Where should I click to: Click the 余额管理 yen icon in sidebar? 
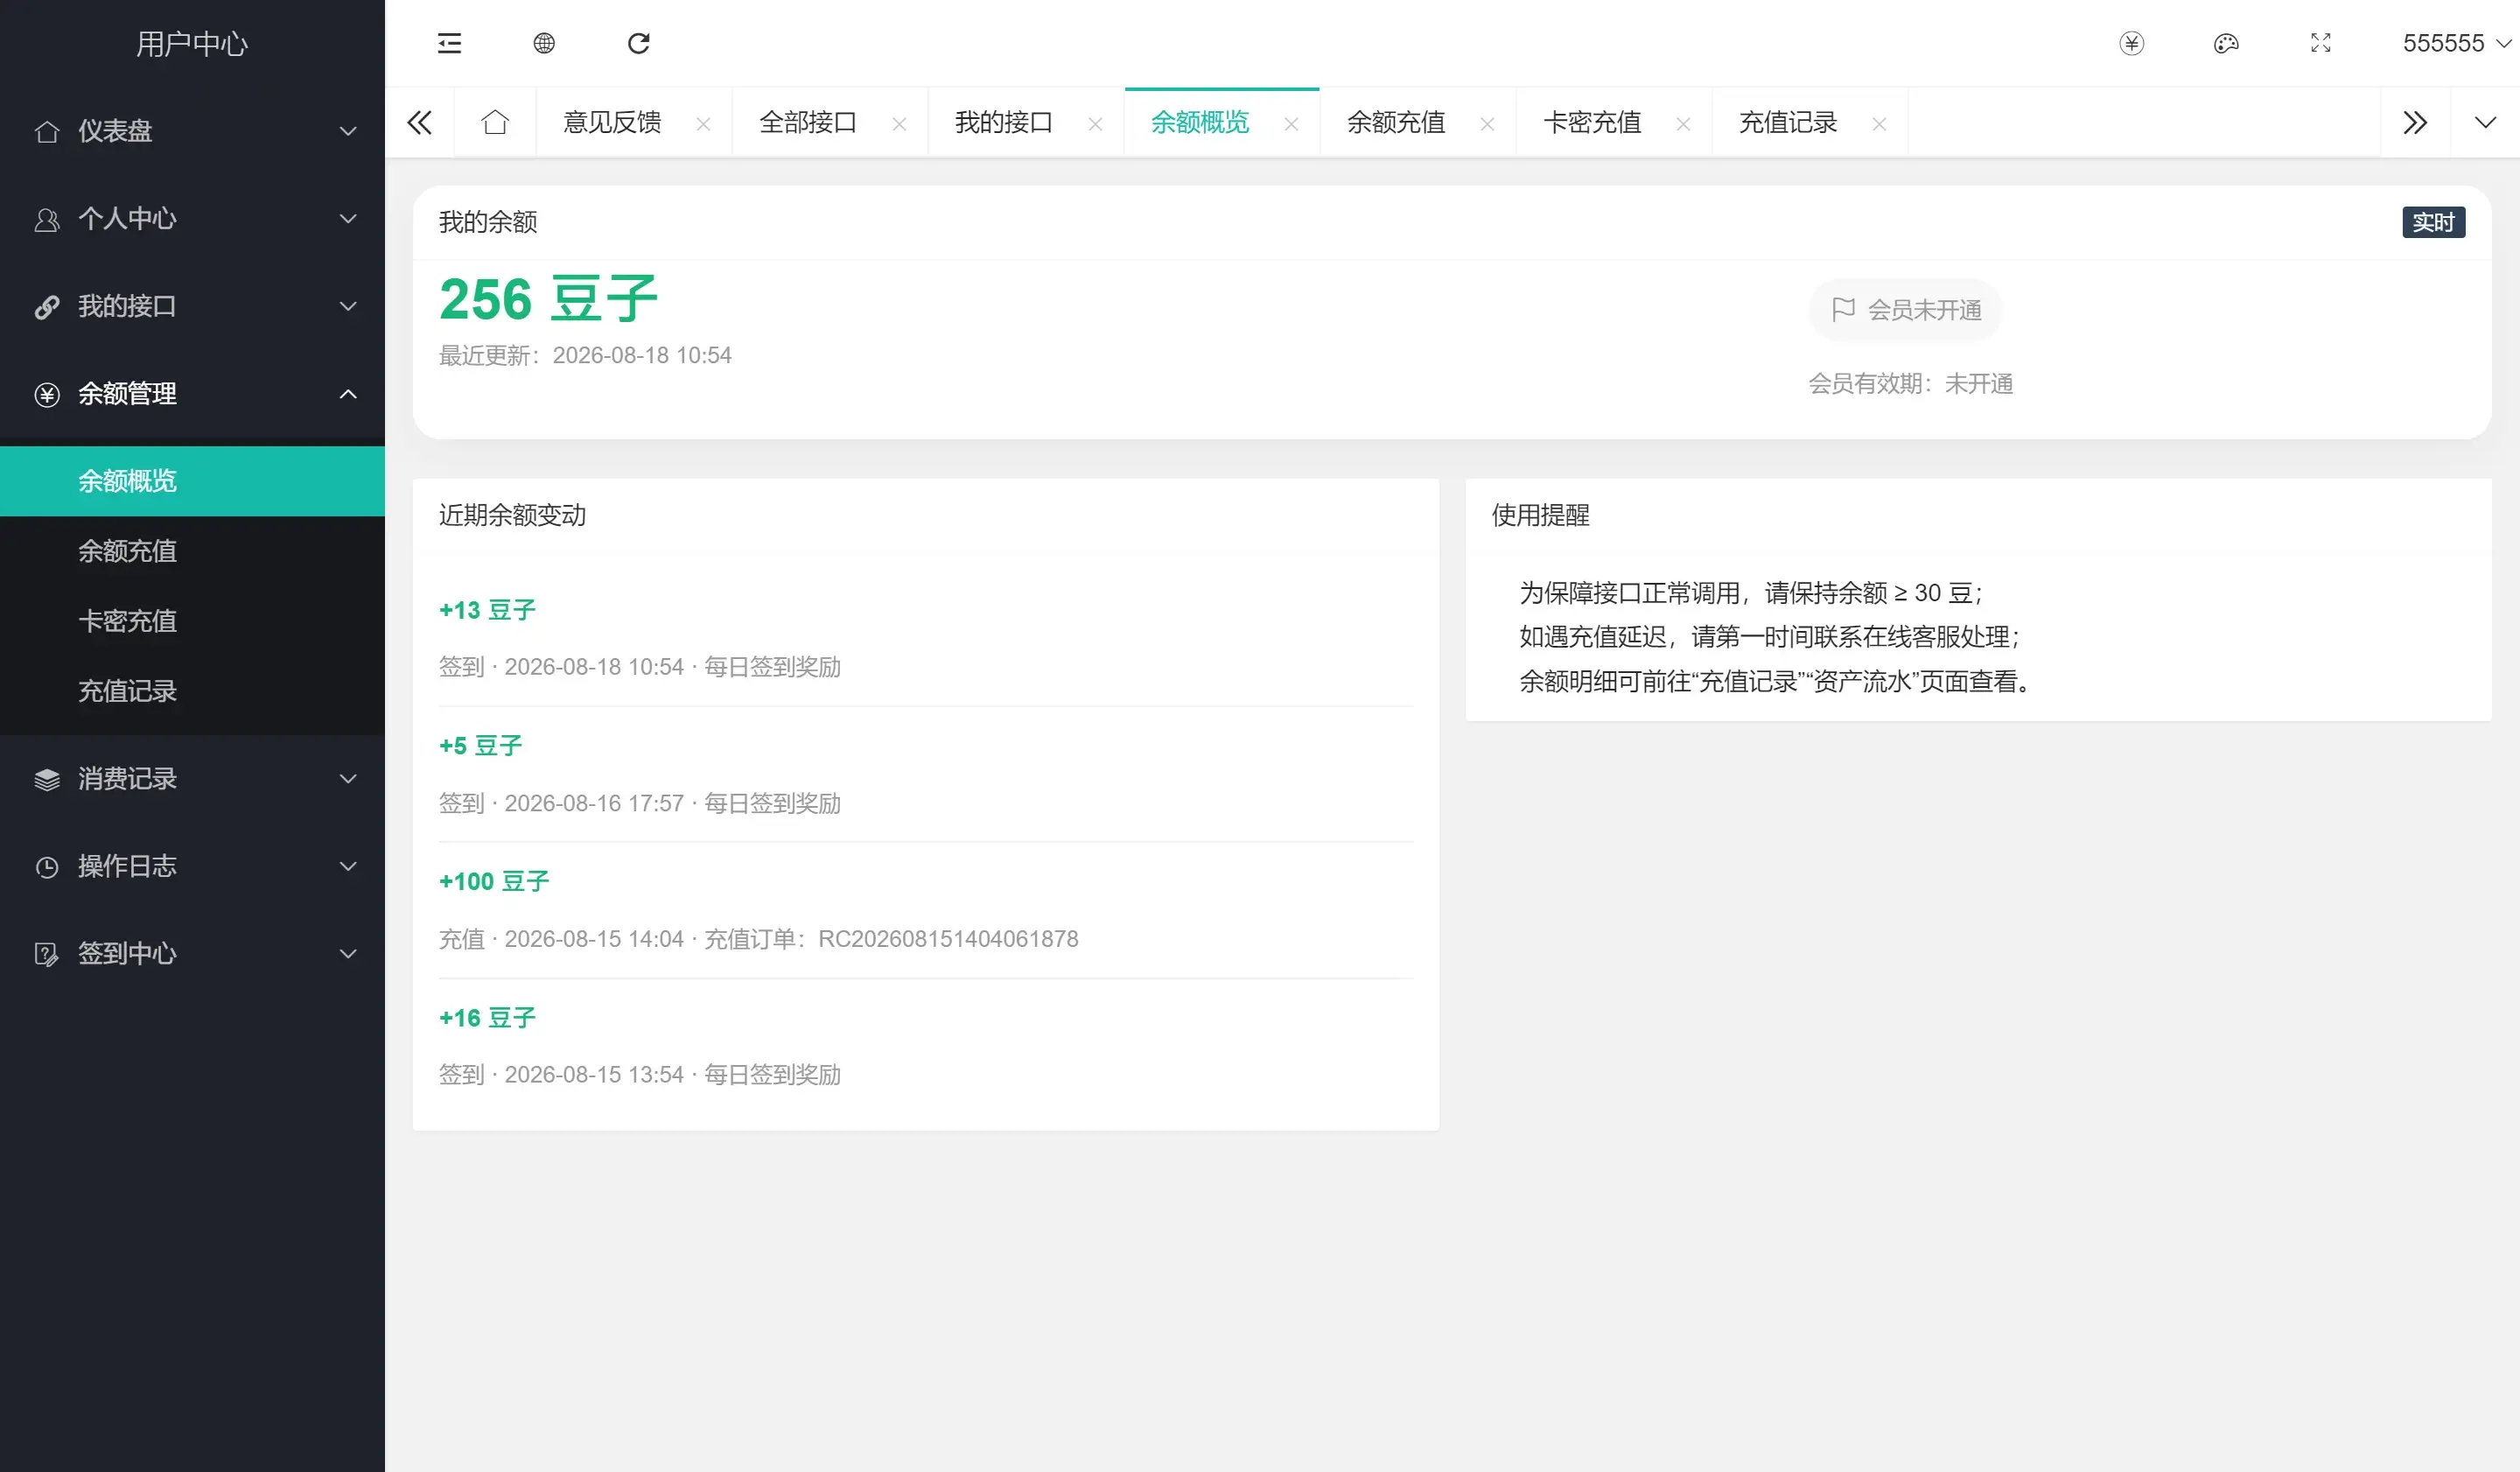click(46, 394)
